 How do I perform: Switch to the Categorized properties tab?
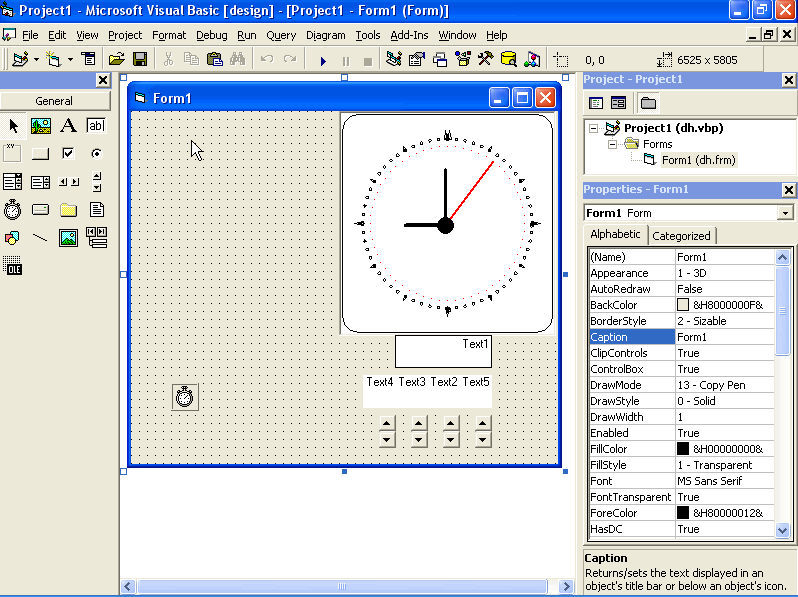click(x=681, y=236)
